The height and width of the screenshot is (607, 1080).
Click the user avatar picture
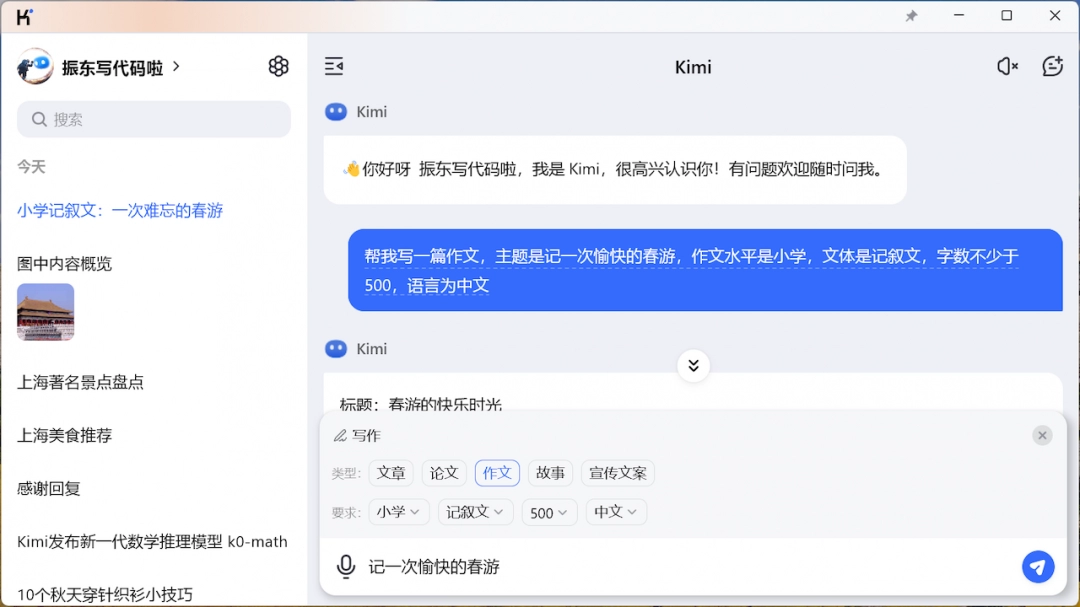34,67
